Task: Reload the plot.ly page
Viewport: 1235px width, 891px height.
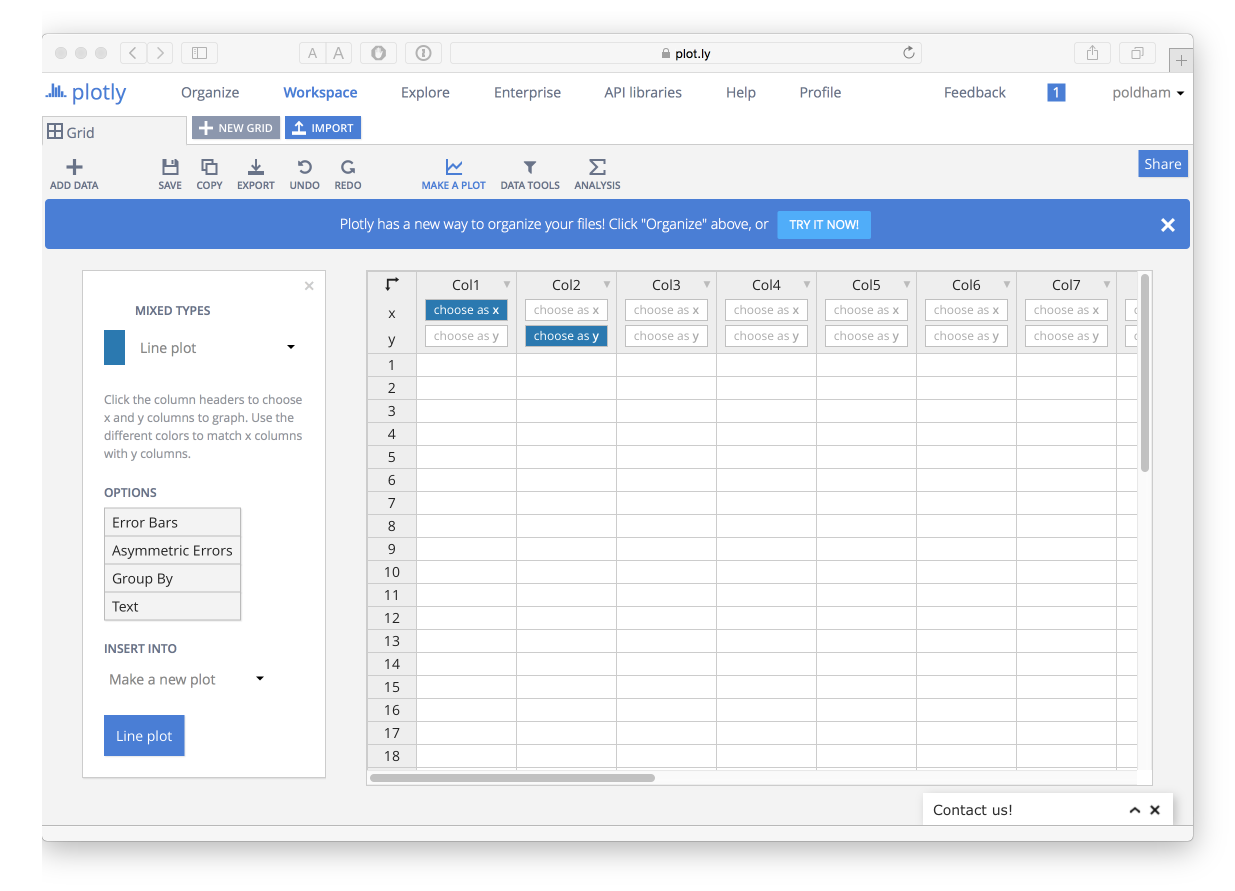Action: point(909,53)
